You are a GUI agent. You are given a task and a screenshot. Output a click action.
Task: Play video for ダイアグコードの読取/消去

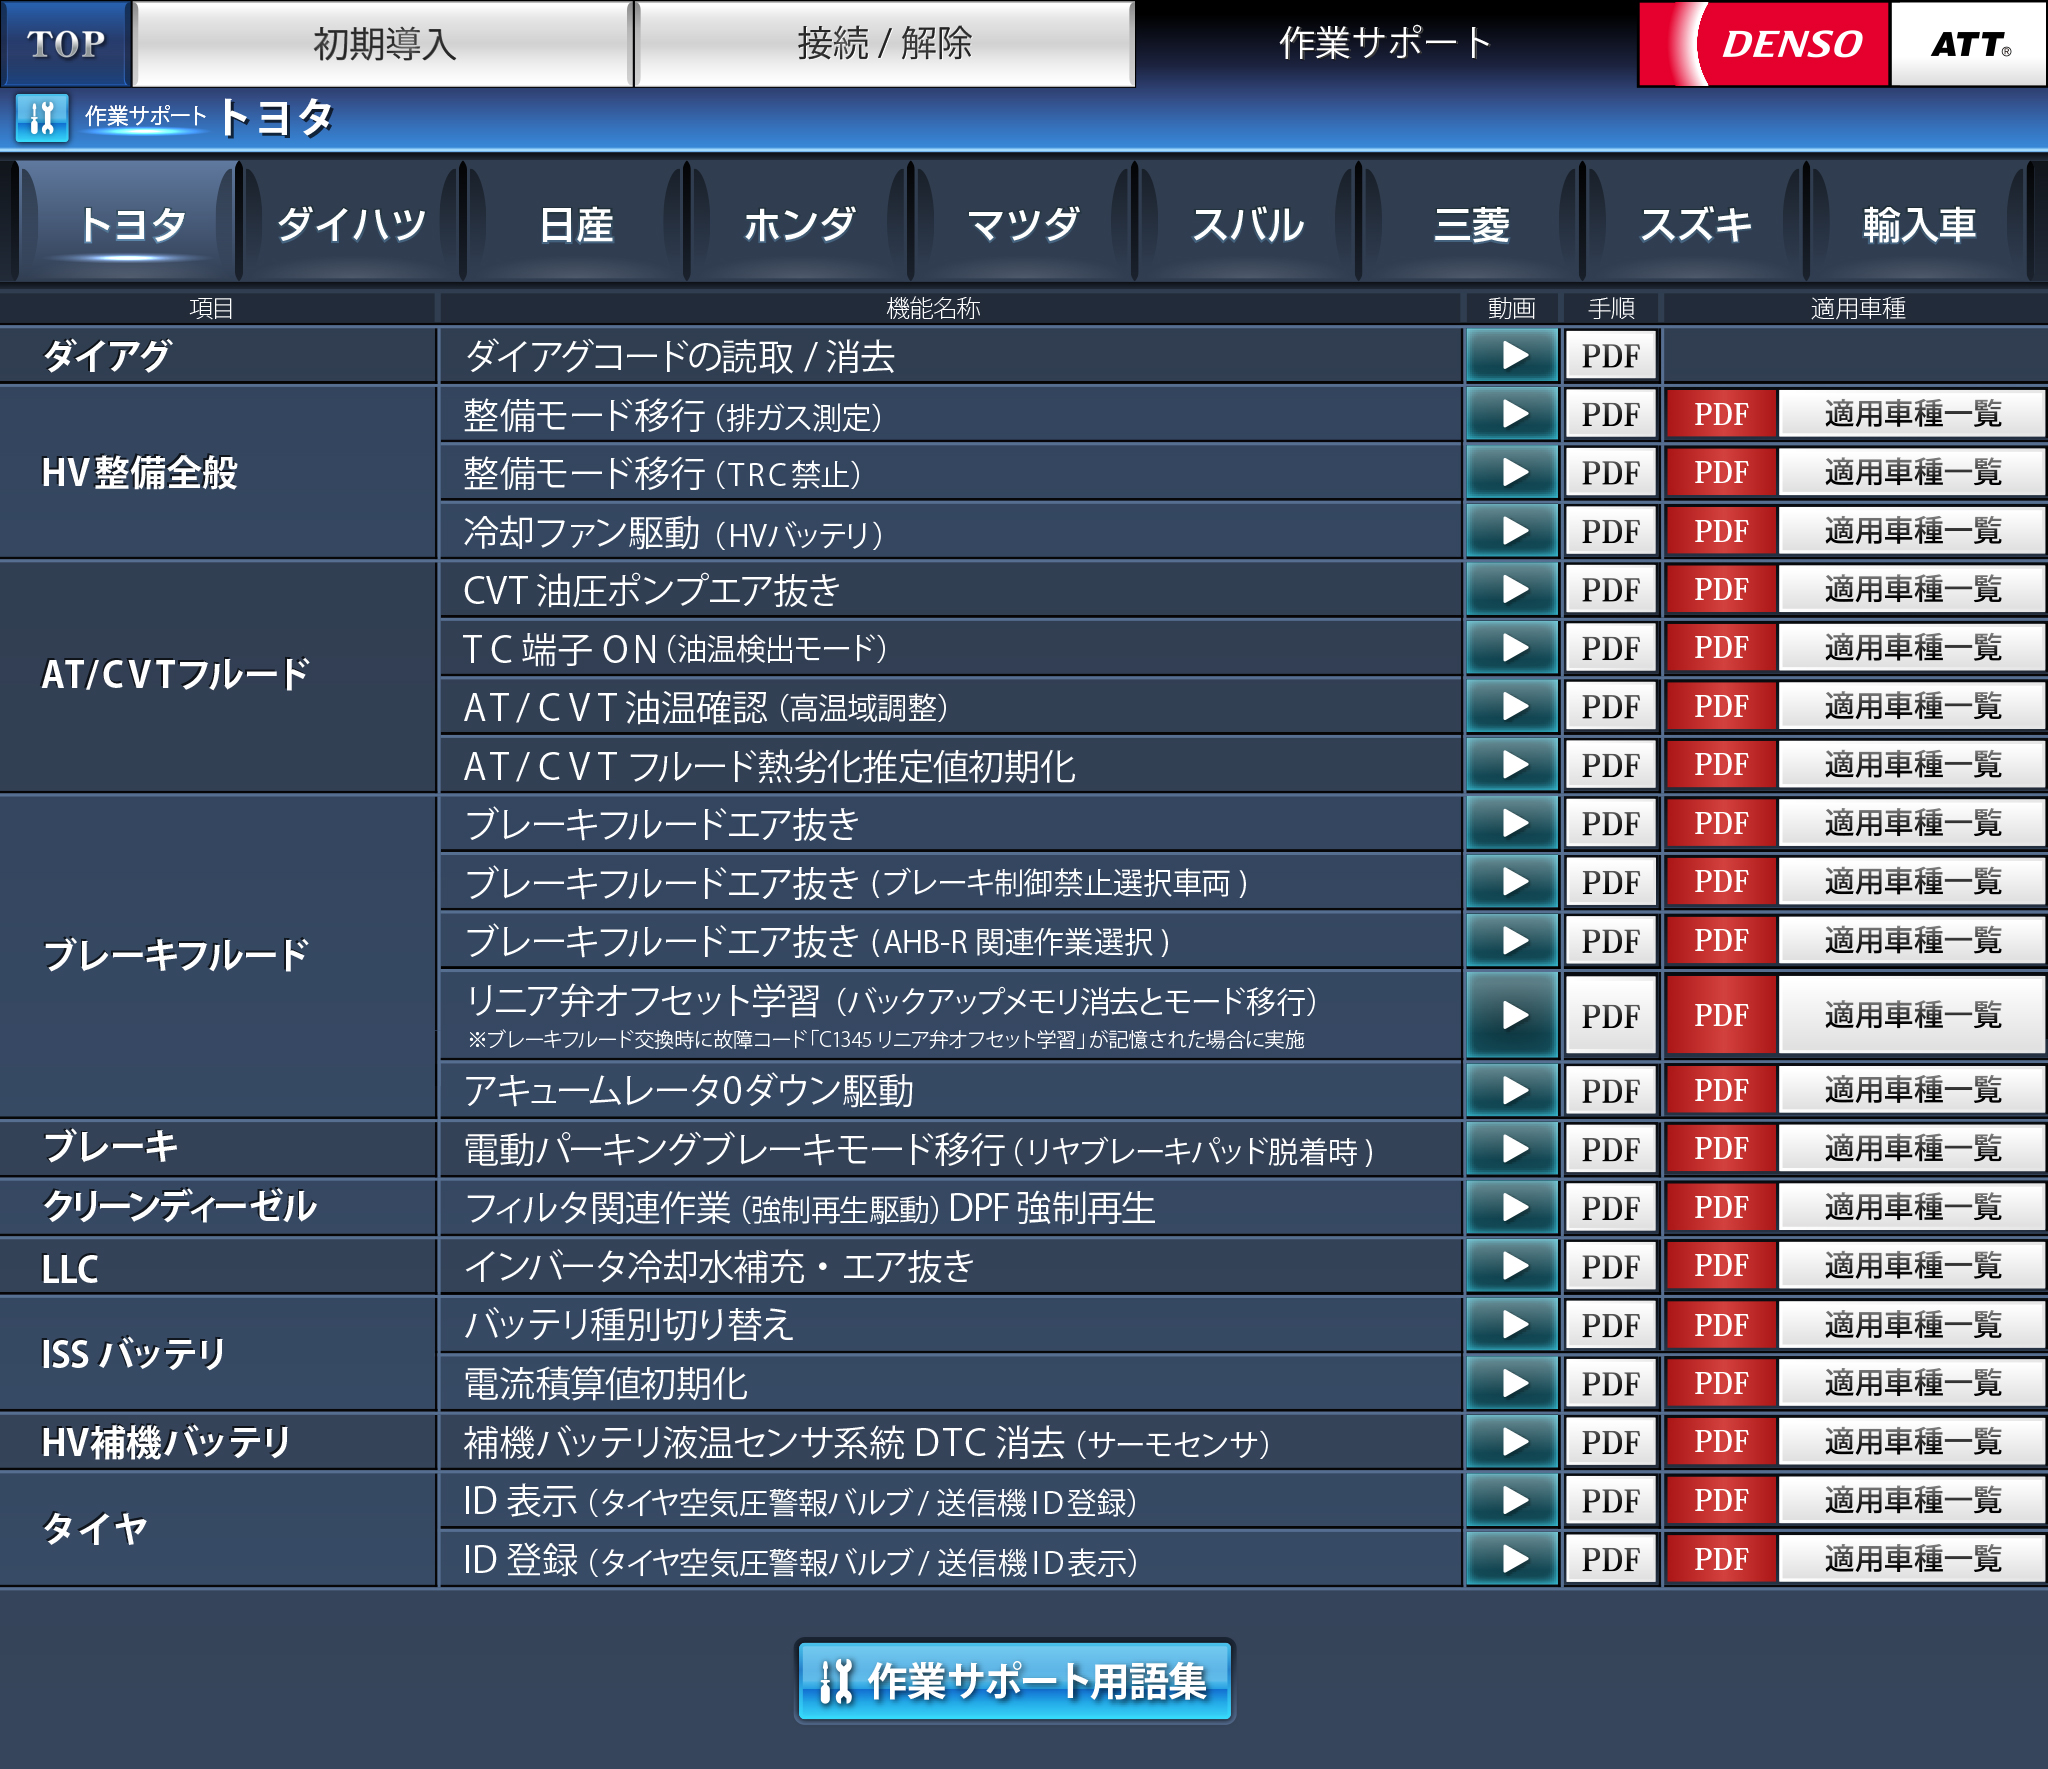click(x=1513, y=356)
